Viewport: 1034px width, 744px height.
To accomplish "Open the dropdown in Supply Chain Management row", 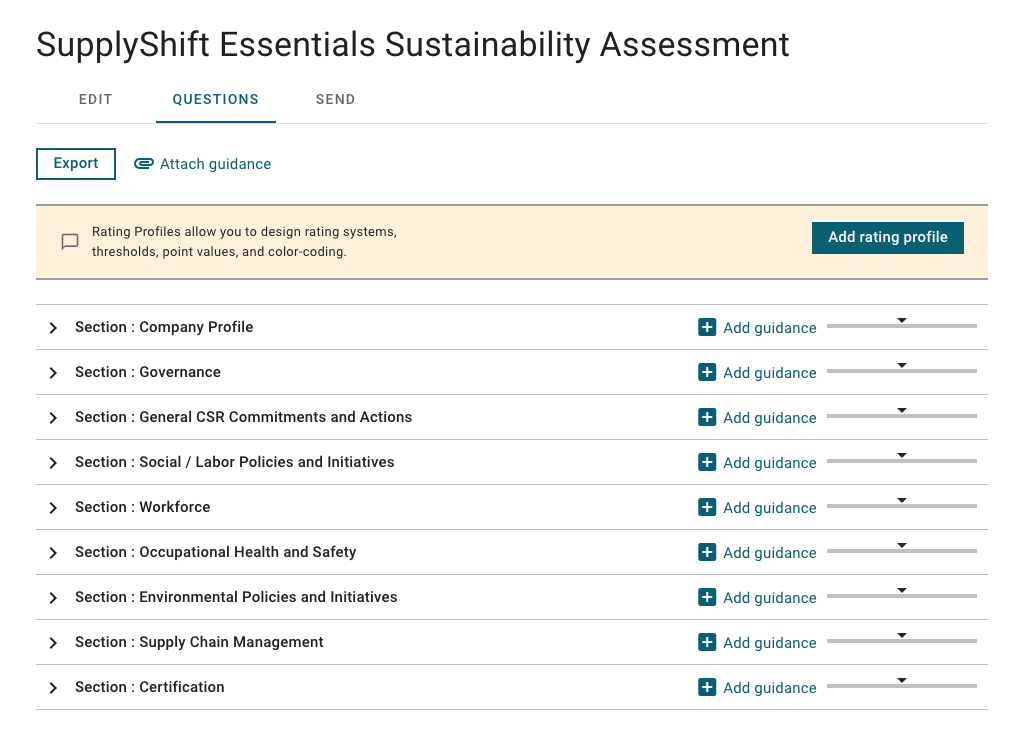I will point(901,637).
